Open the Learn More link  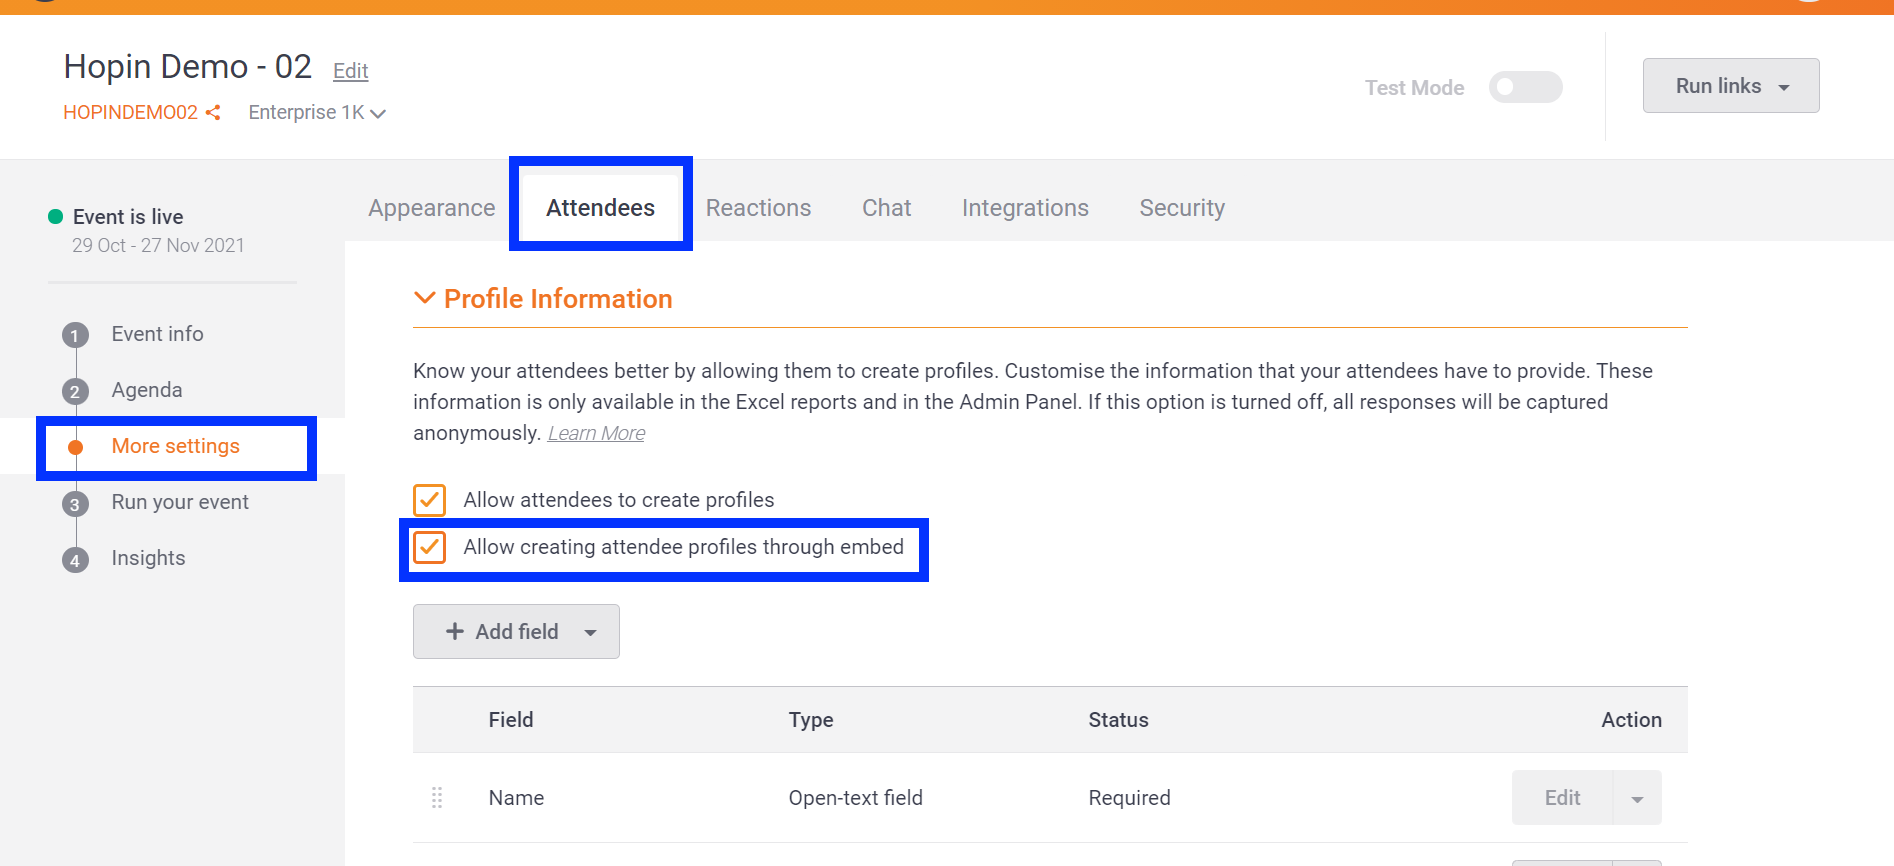click(596, 433)
